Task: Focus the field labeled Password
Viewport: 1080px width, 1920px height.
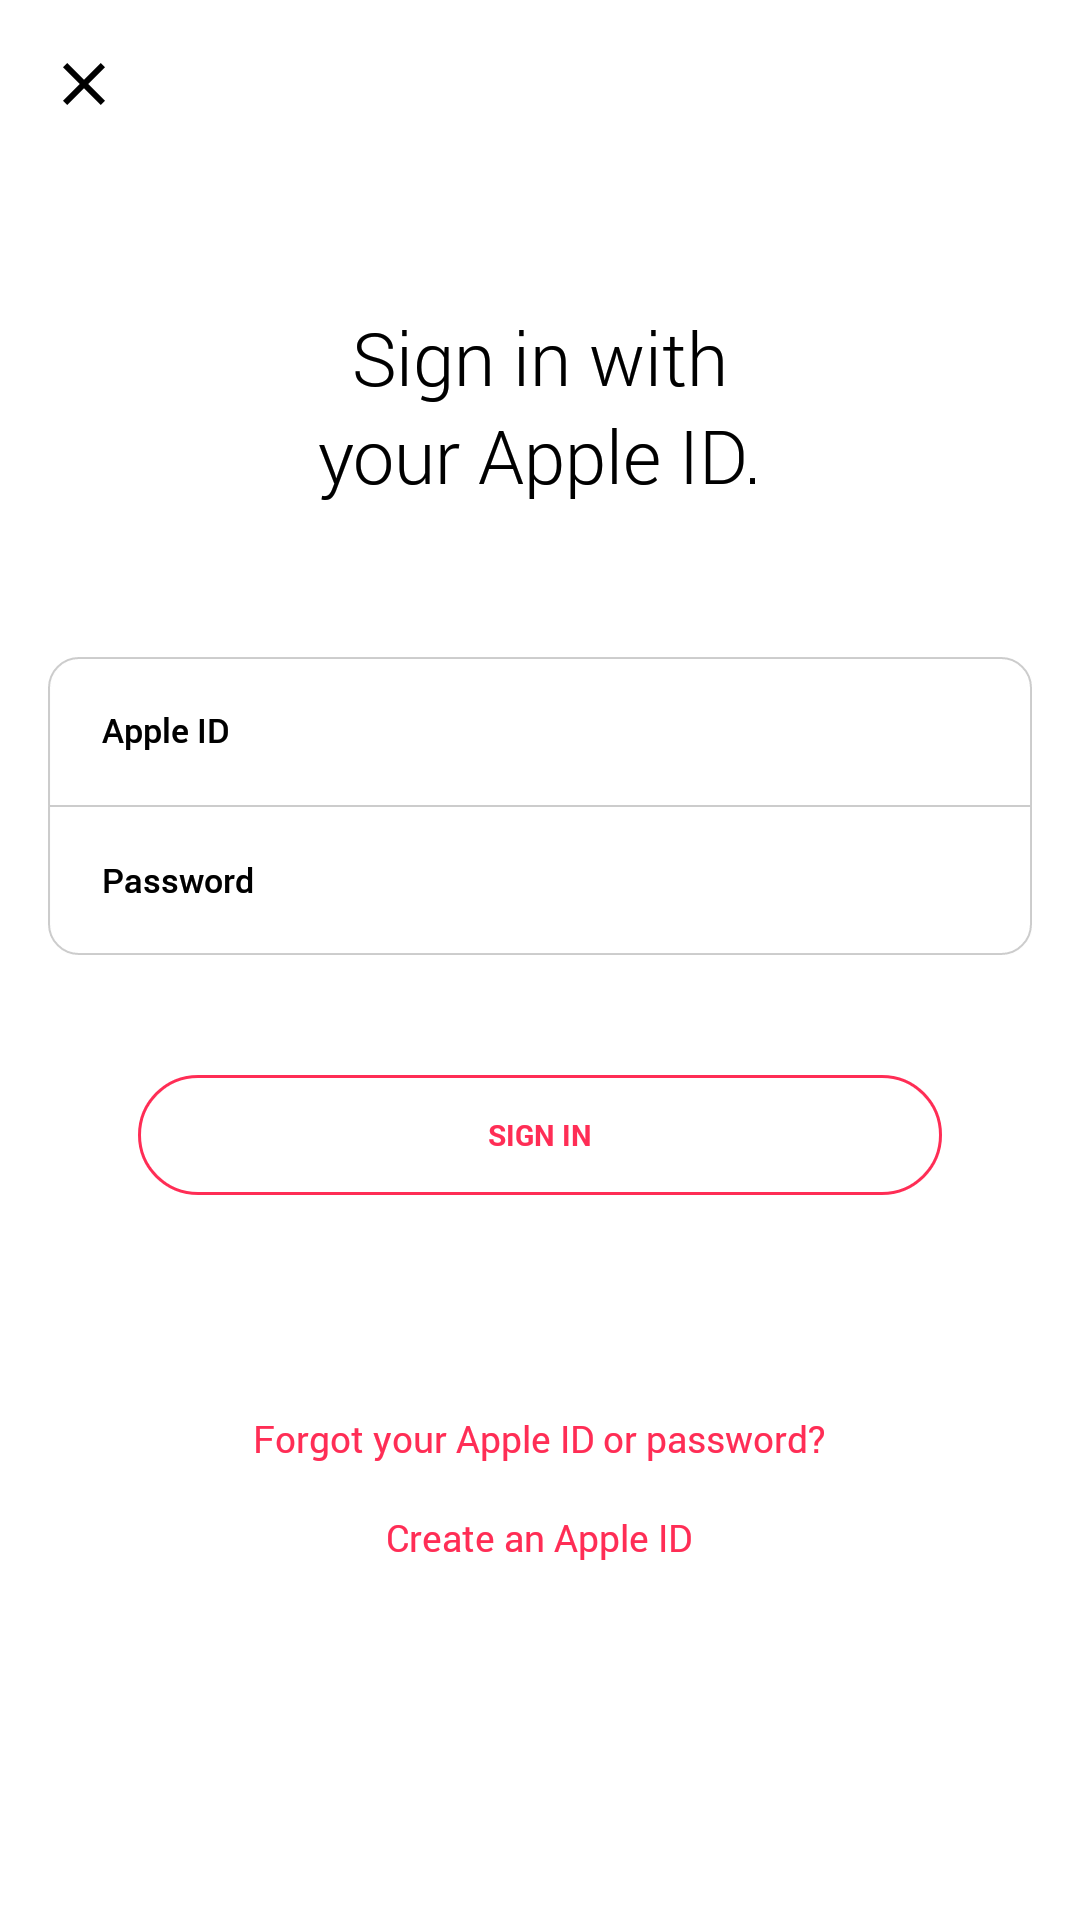Action: [540, 880]
